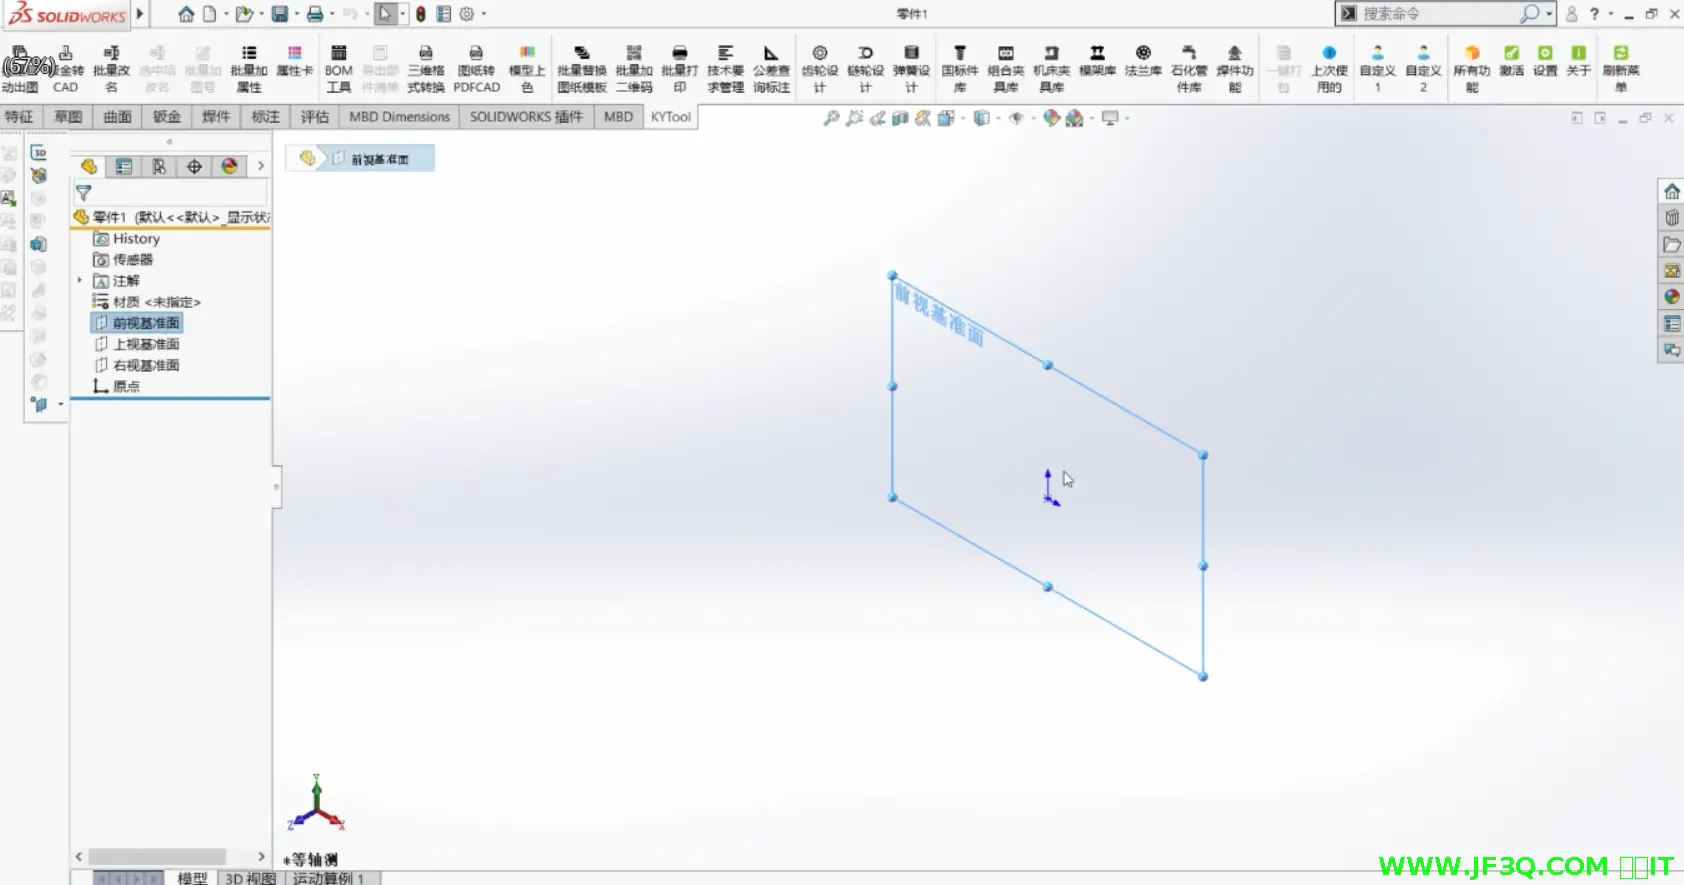Select the 模型上色 model coloring tool
Image resolution: width=1684 pixels, height=885 pixels.
click(527, 68)
